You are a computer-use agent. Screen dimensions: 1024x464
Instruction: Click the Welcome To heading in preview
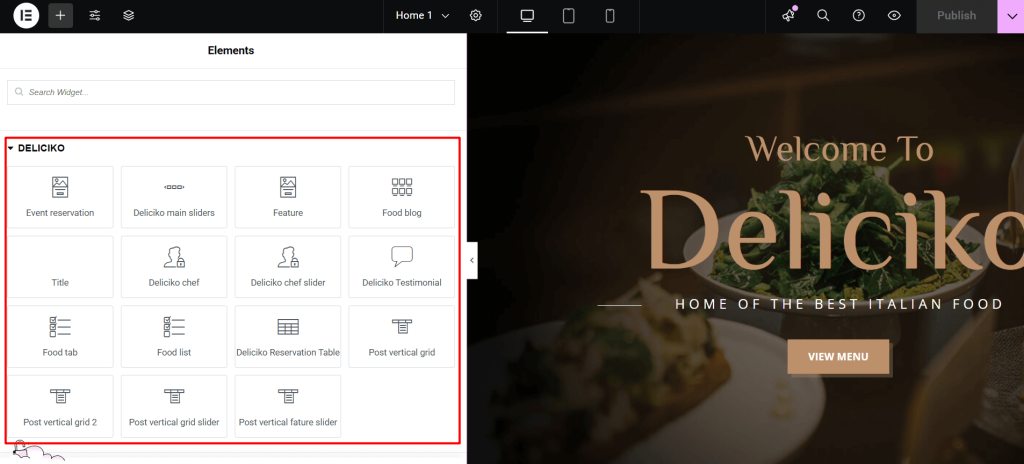click(x=840, y=149)
